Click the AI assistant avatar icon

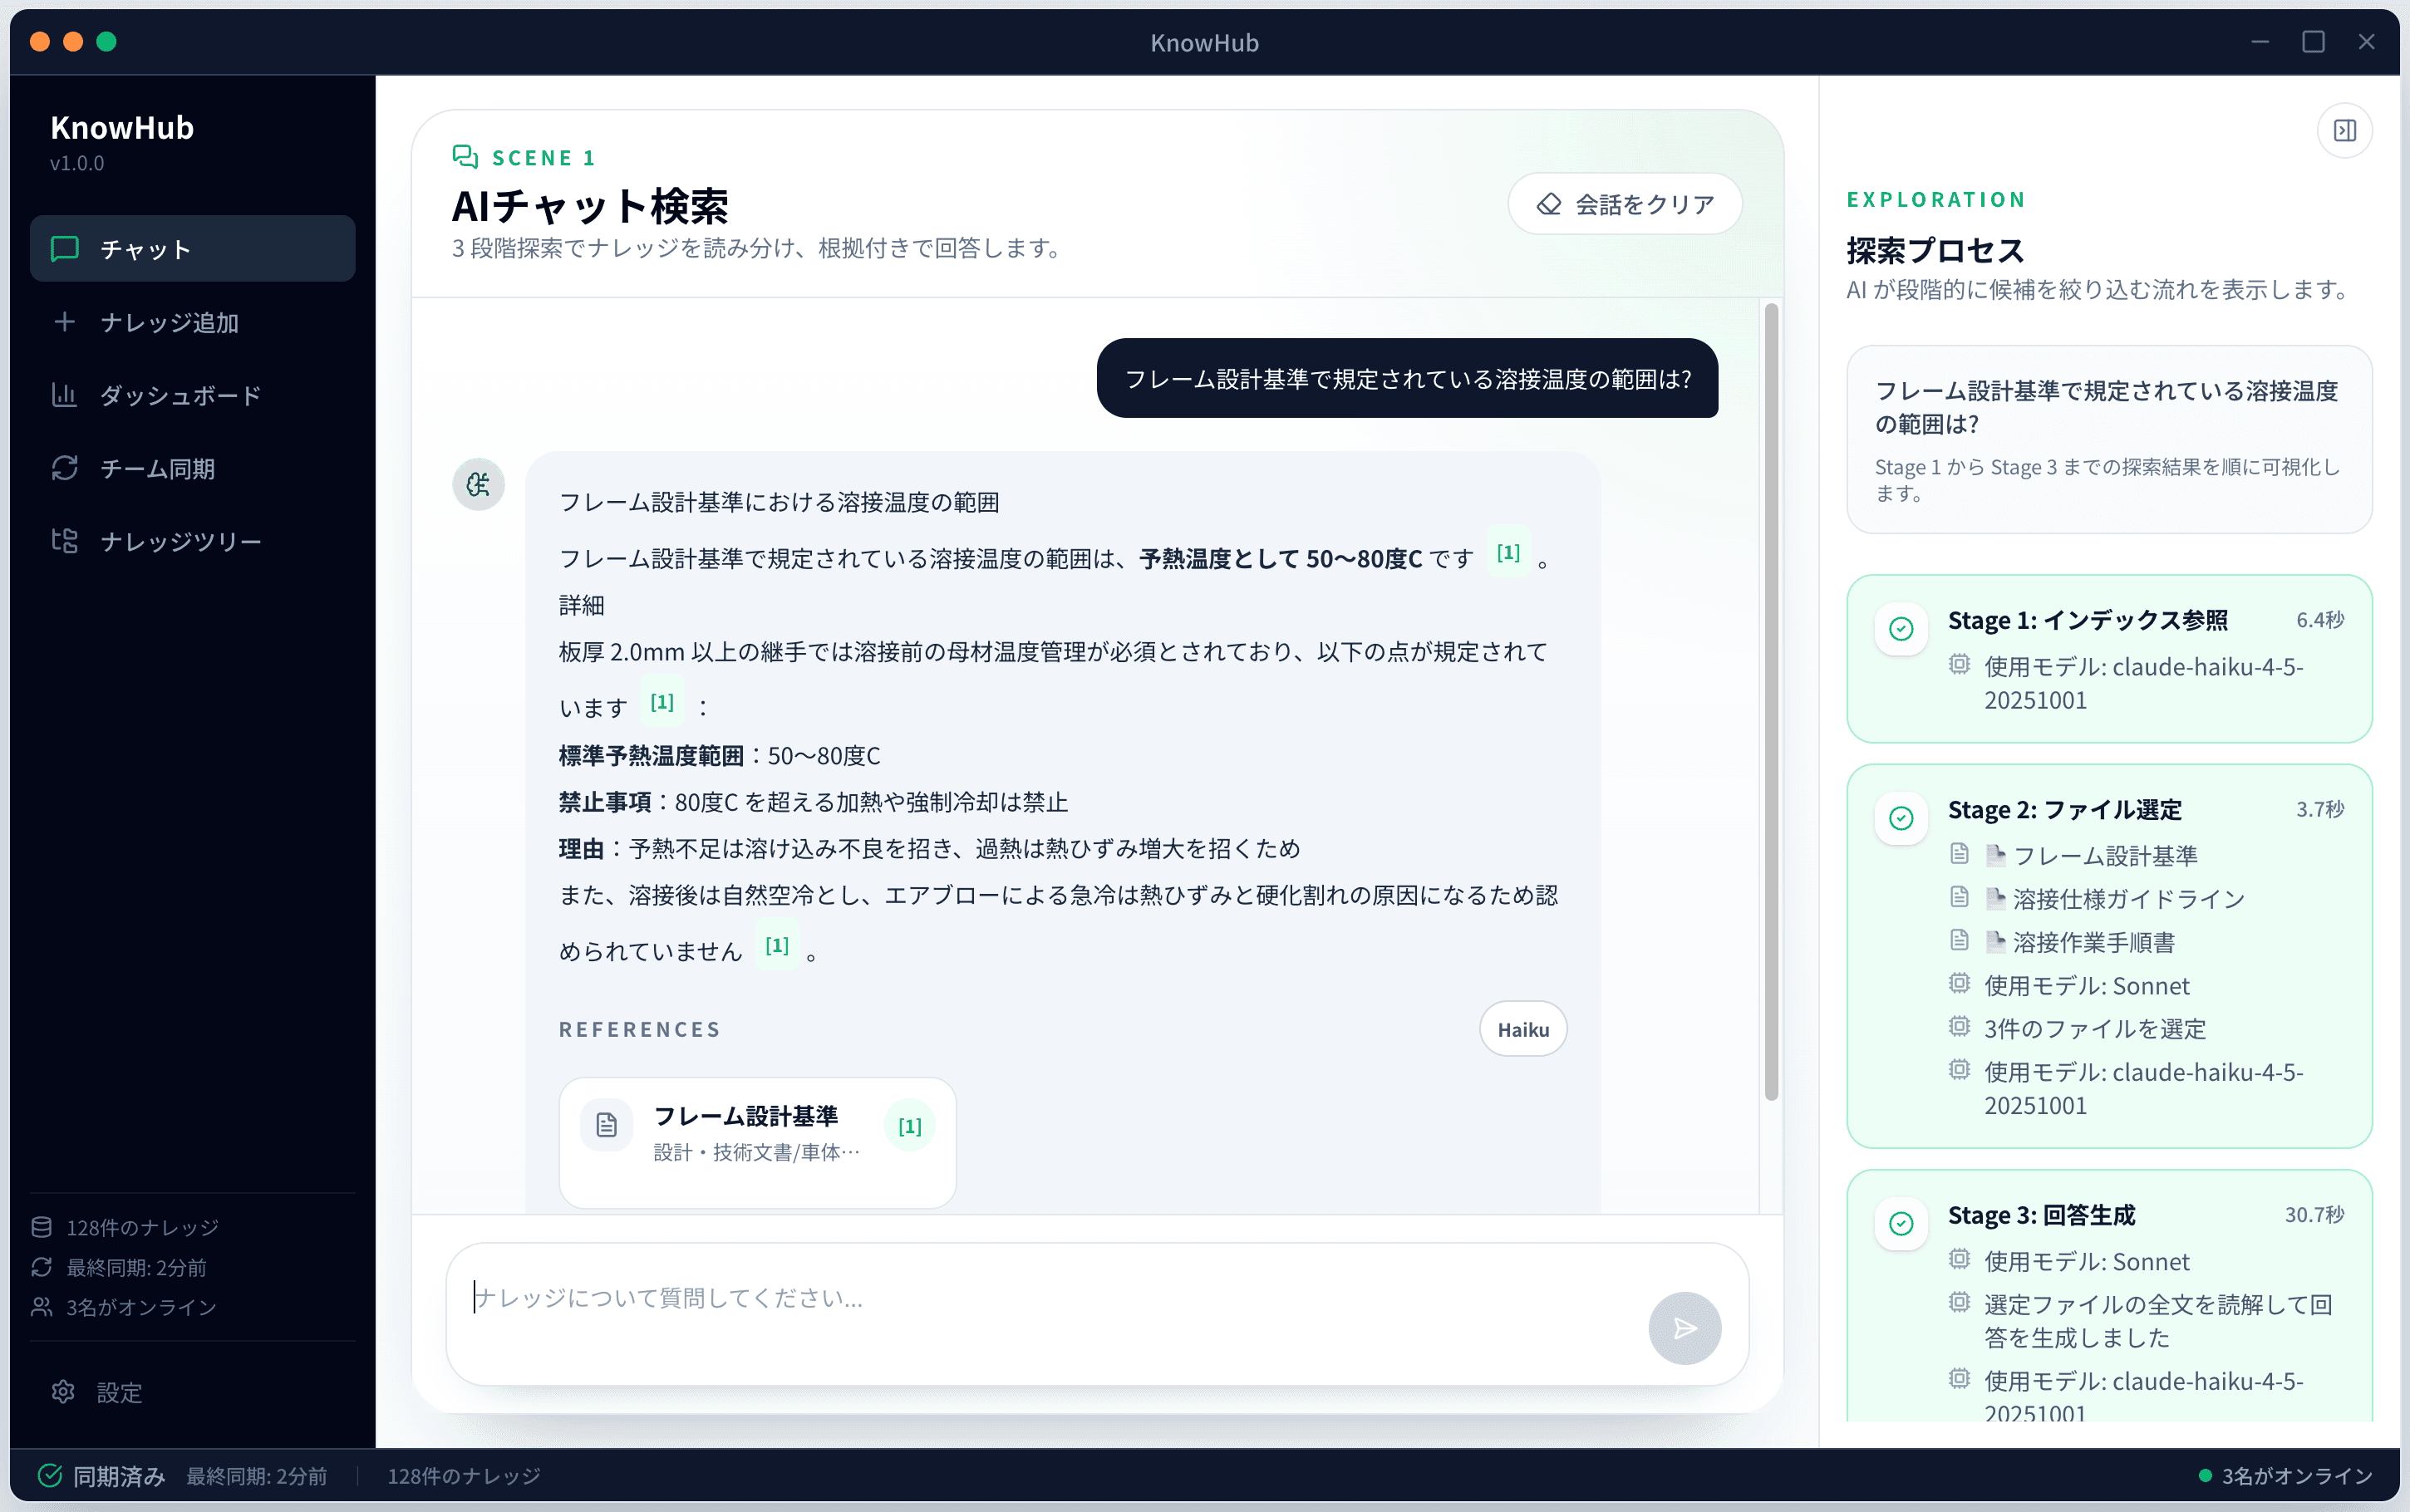478,484
